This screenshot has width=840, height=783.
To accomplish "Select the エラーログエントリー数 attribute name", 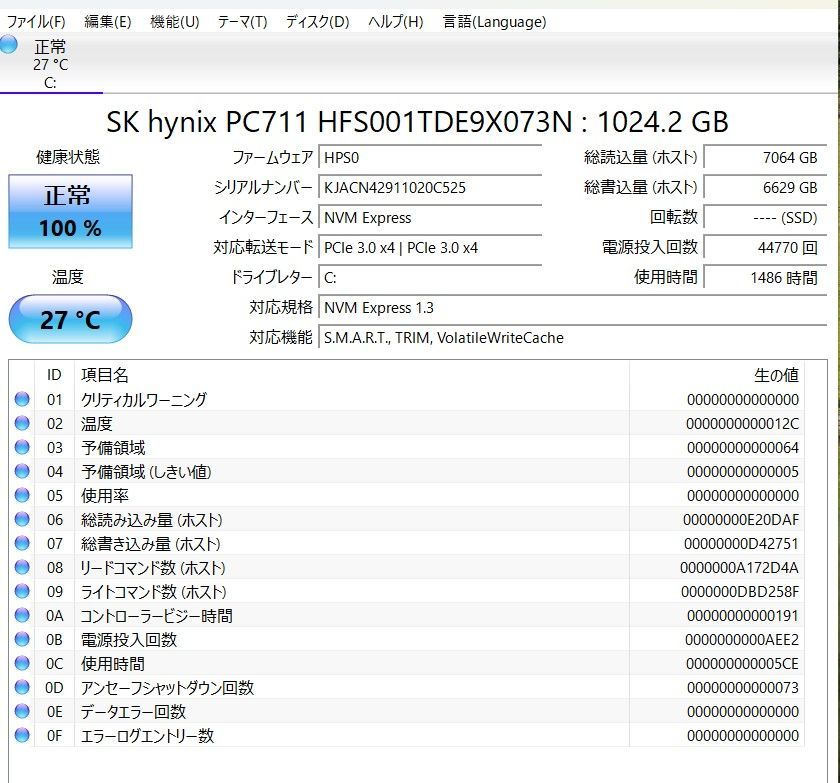I will (147, 736).
